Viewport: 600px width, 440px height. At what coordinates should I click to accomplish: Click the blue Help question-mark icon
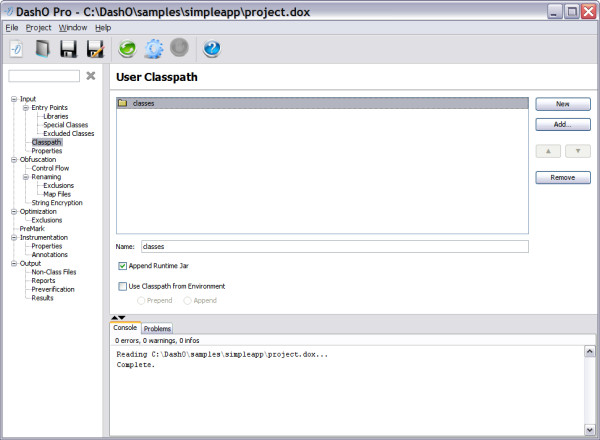(x=212, y=49)
